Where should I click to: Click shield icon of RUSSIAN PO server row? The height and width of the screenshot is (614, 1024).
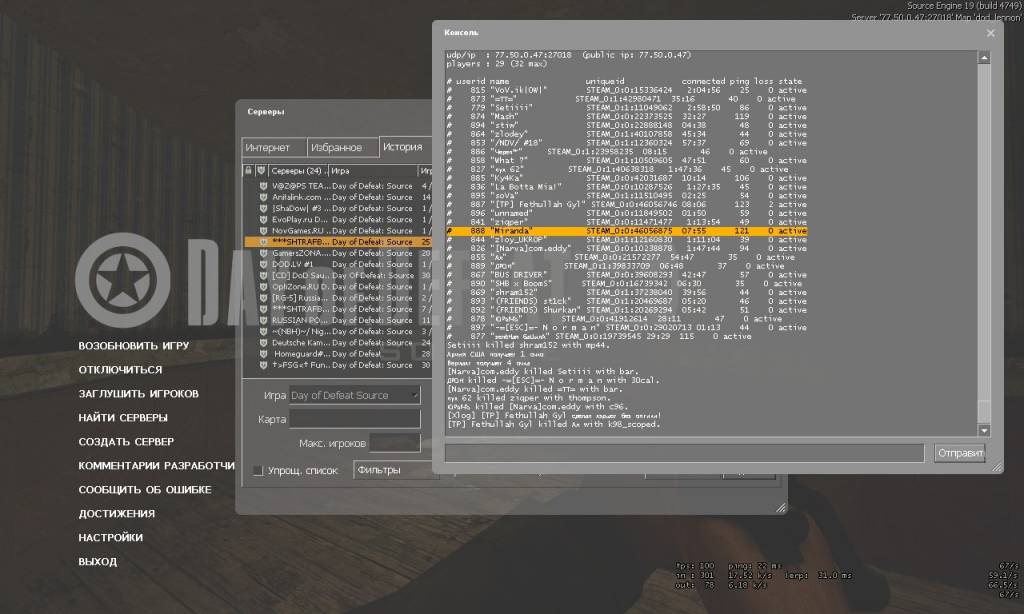click(263, 321)
